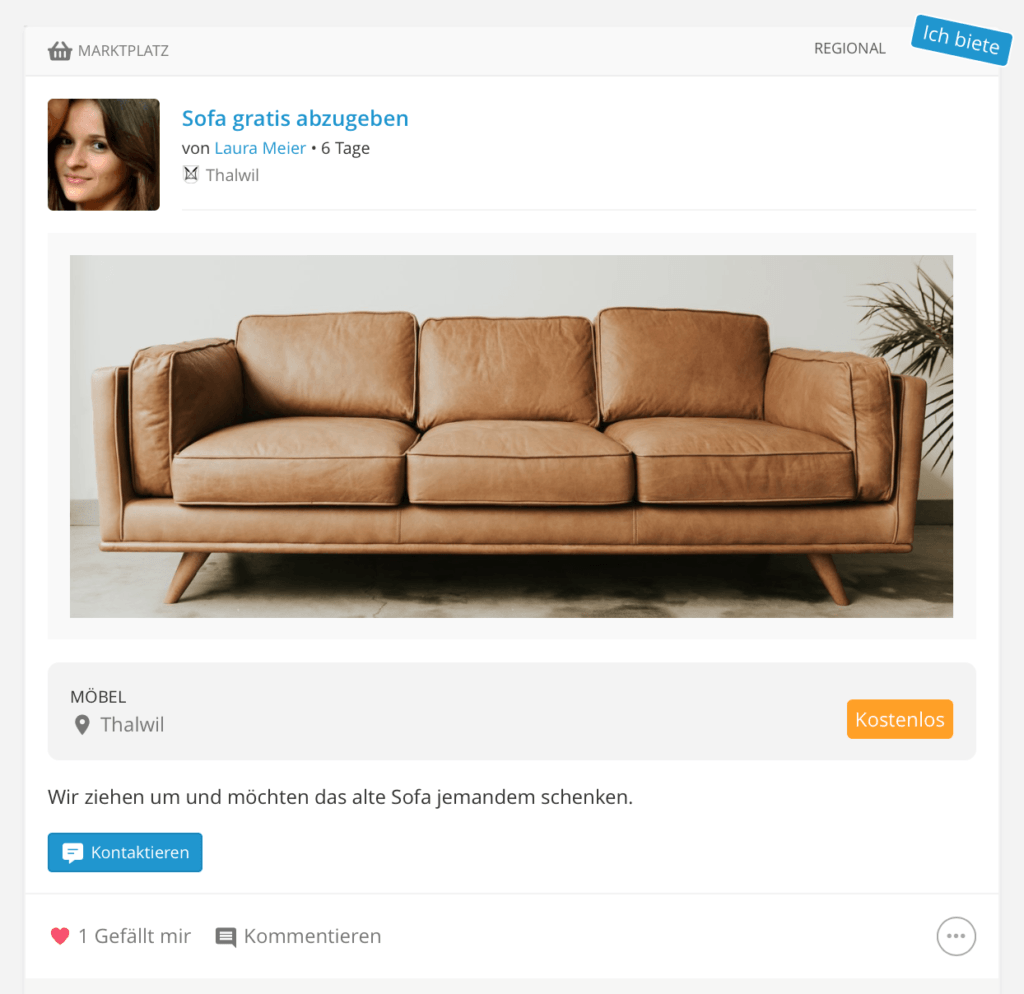Click the red heart like icon

[60, 936]
